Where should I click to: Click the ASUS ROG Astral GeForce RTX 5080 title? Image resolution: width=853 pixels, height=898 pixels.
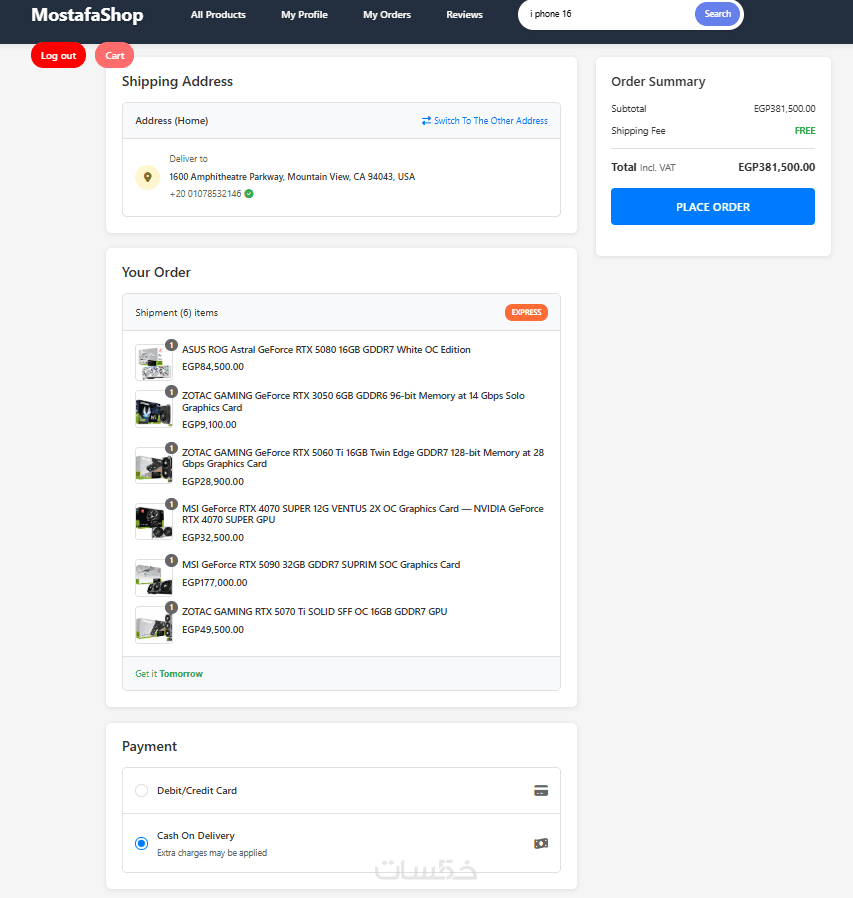click(x=326, y=350)
